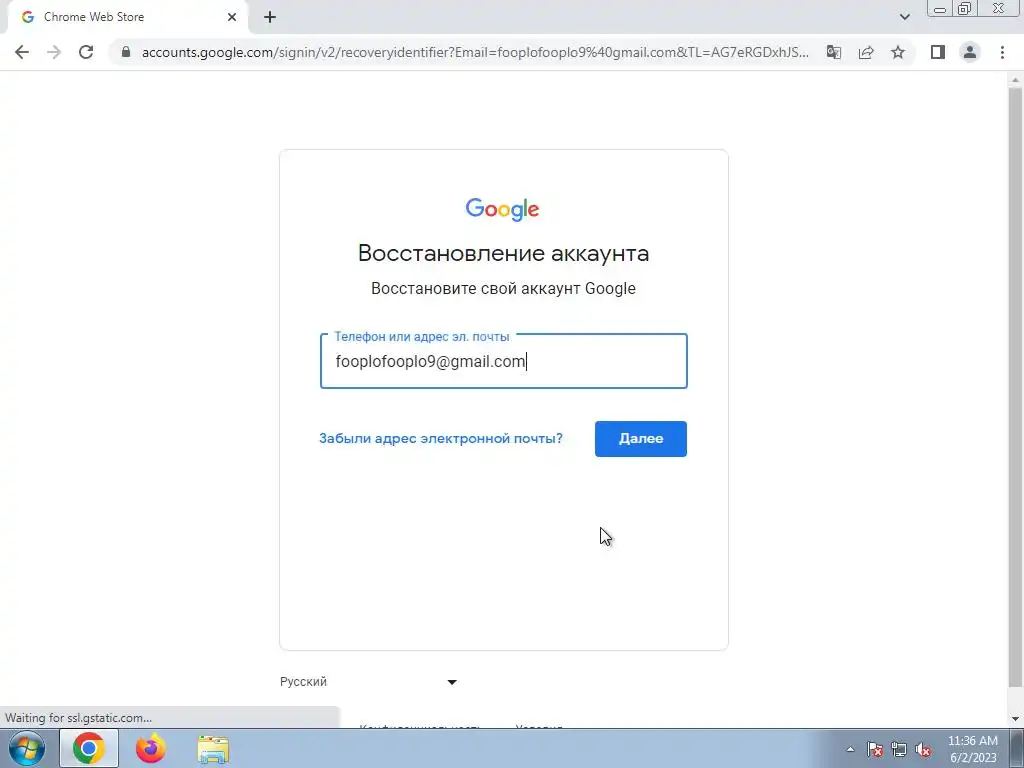Launch Firefox from the taskbar
The image size is (1024, 768).
(151, 748)
